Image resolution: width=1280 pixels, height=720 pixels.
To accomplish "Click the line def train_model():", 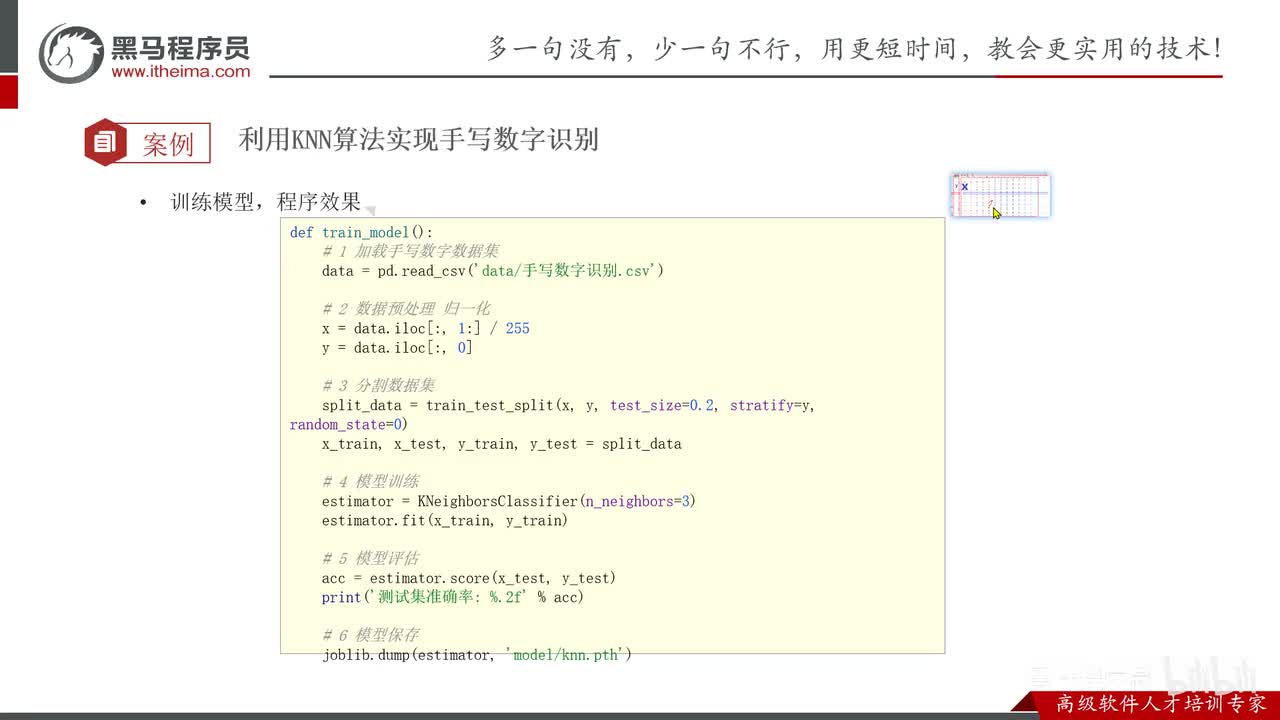I will point(362,232).
